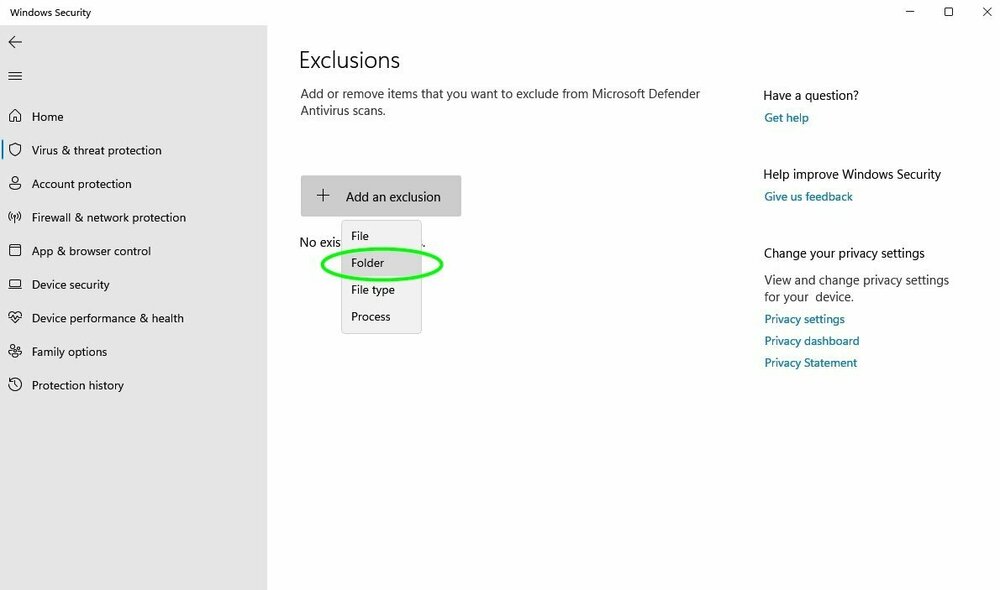The image size is (1000, 590).
Task: Open the Get help link
Action: point(786,118)
